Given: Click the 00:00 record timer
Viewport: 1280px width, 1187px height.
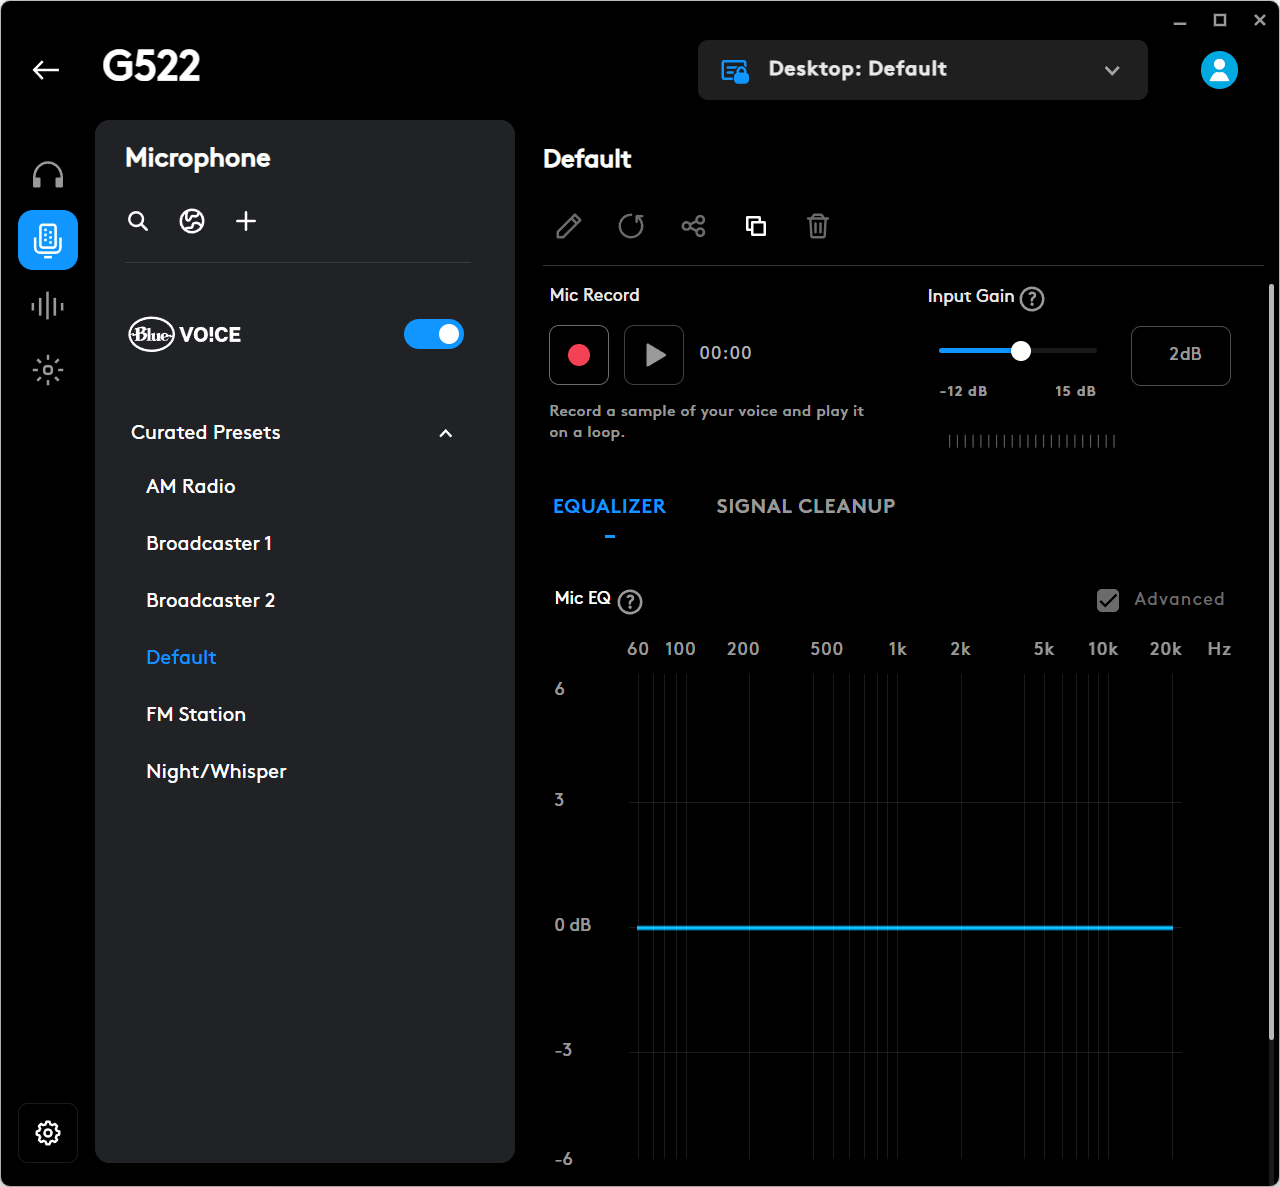Looking at the screenshot, I should tap(726, 353).
